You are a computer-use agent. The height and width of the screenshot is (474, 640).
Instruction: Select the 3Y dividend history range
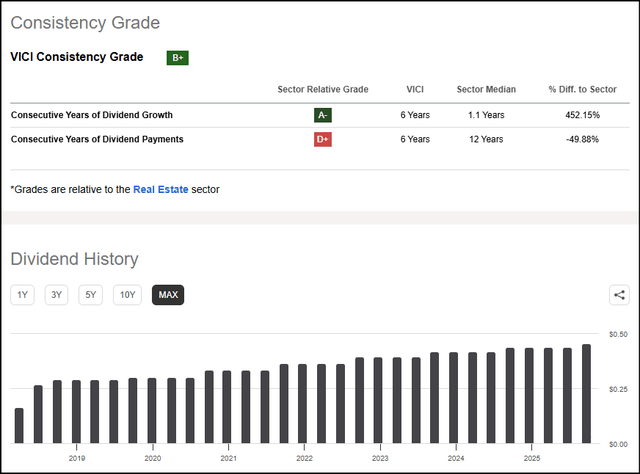coord(56,295)
